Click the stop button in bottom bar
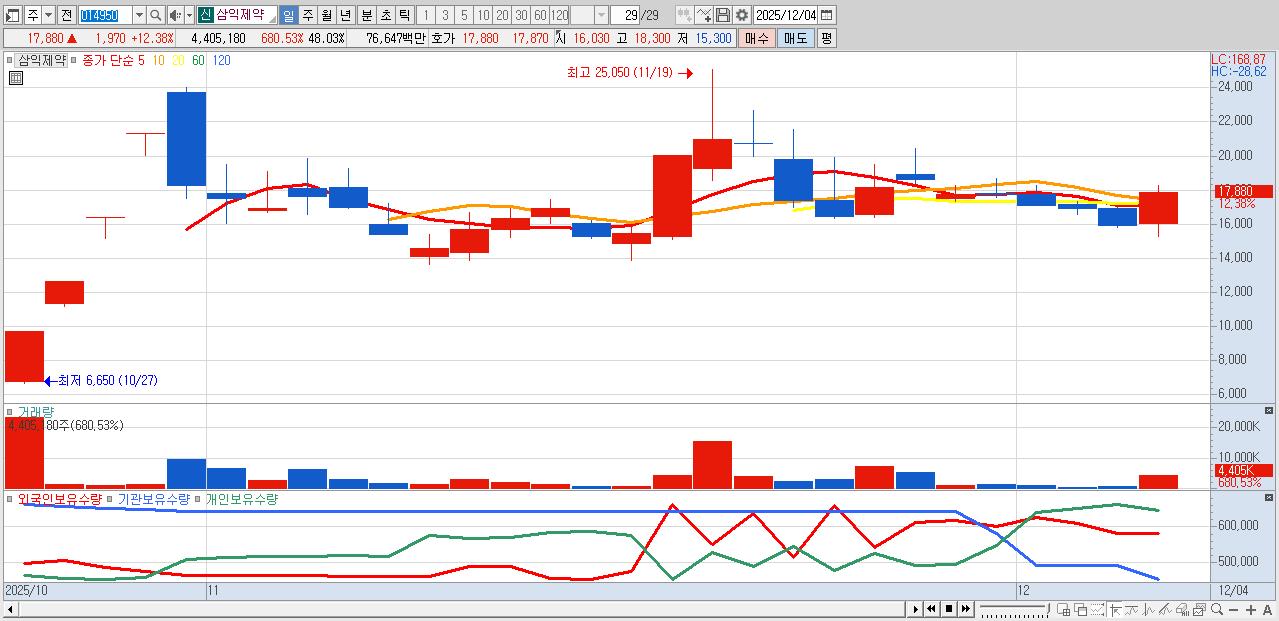 (949, 609)
